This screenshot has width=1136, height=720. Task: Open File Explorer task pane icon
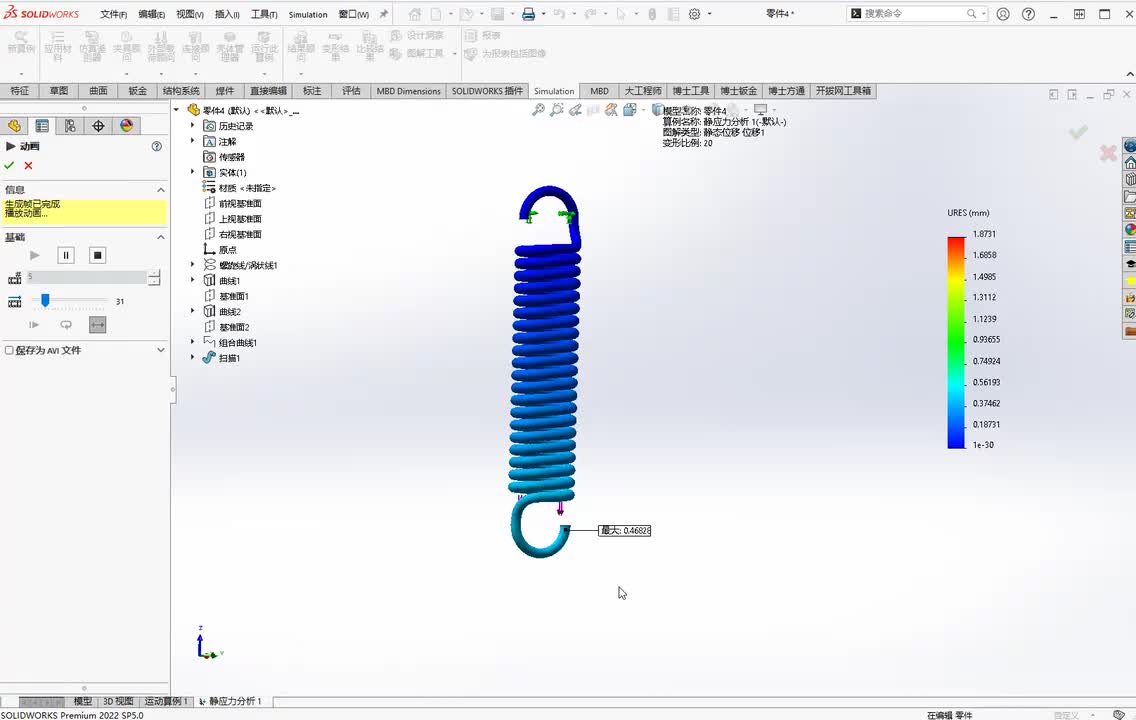[x=1129, y=196]
